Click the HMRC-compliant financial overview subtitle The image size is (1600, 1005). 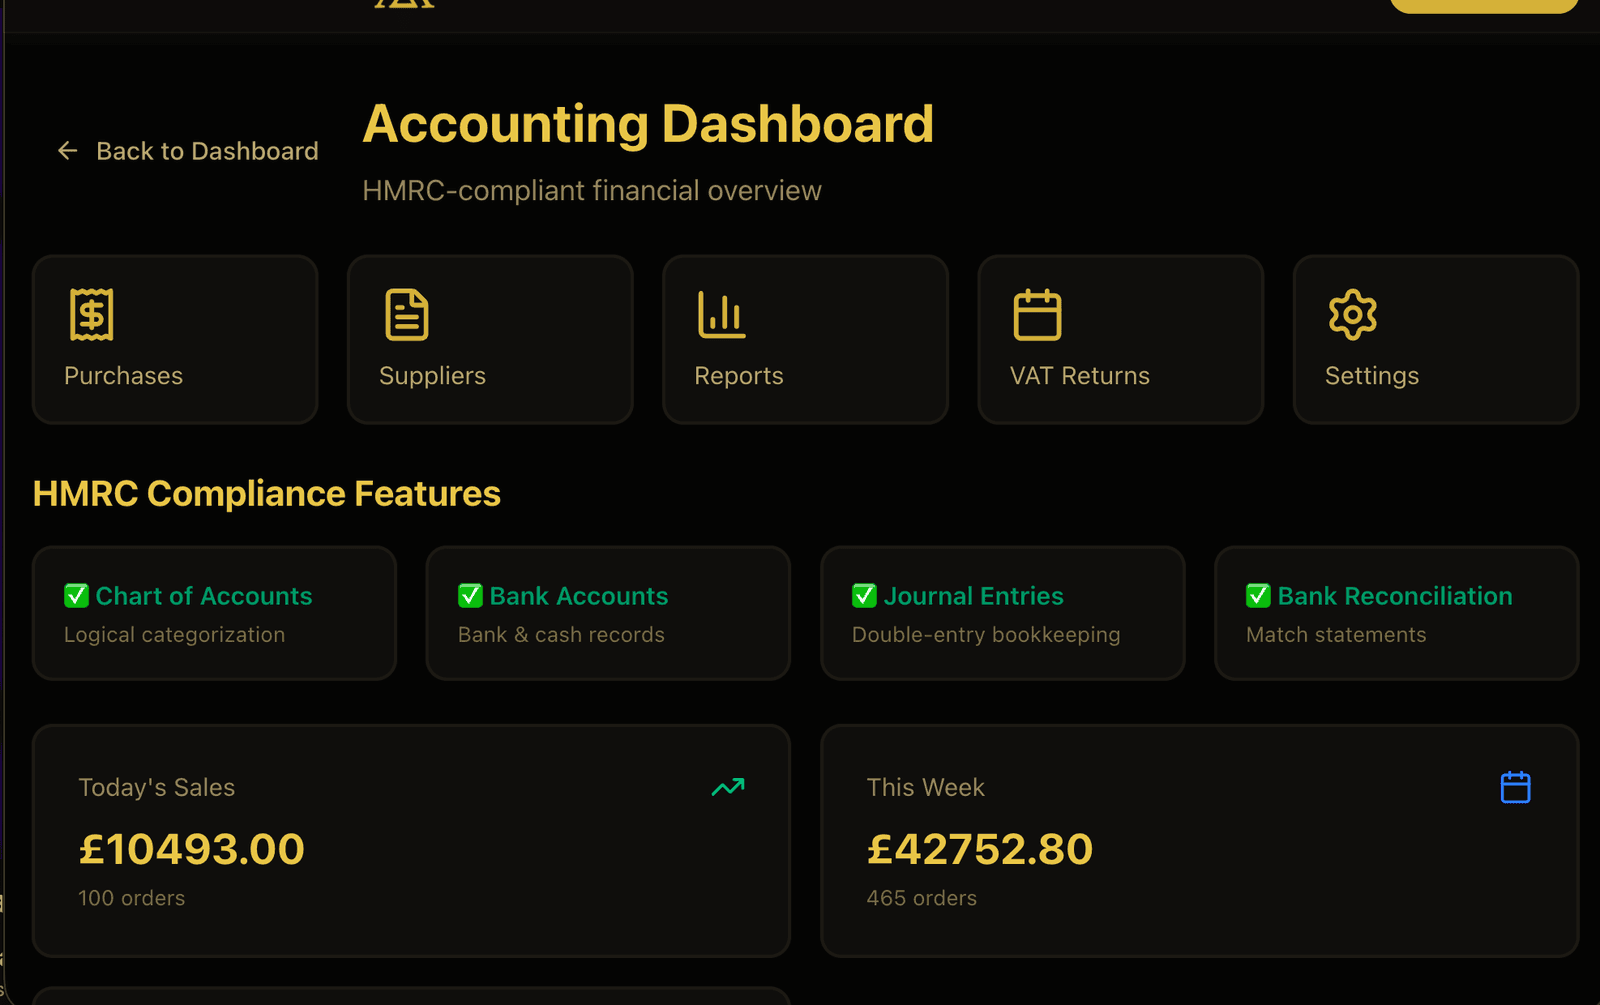click(592, 191)
